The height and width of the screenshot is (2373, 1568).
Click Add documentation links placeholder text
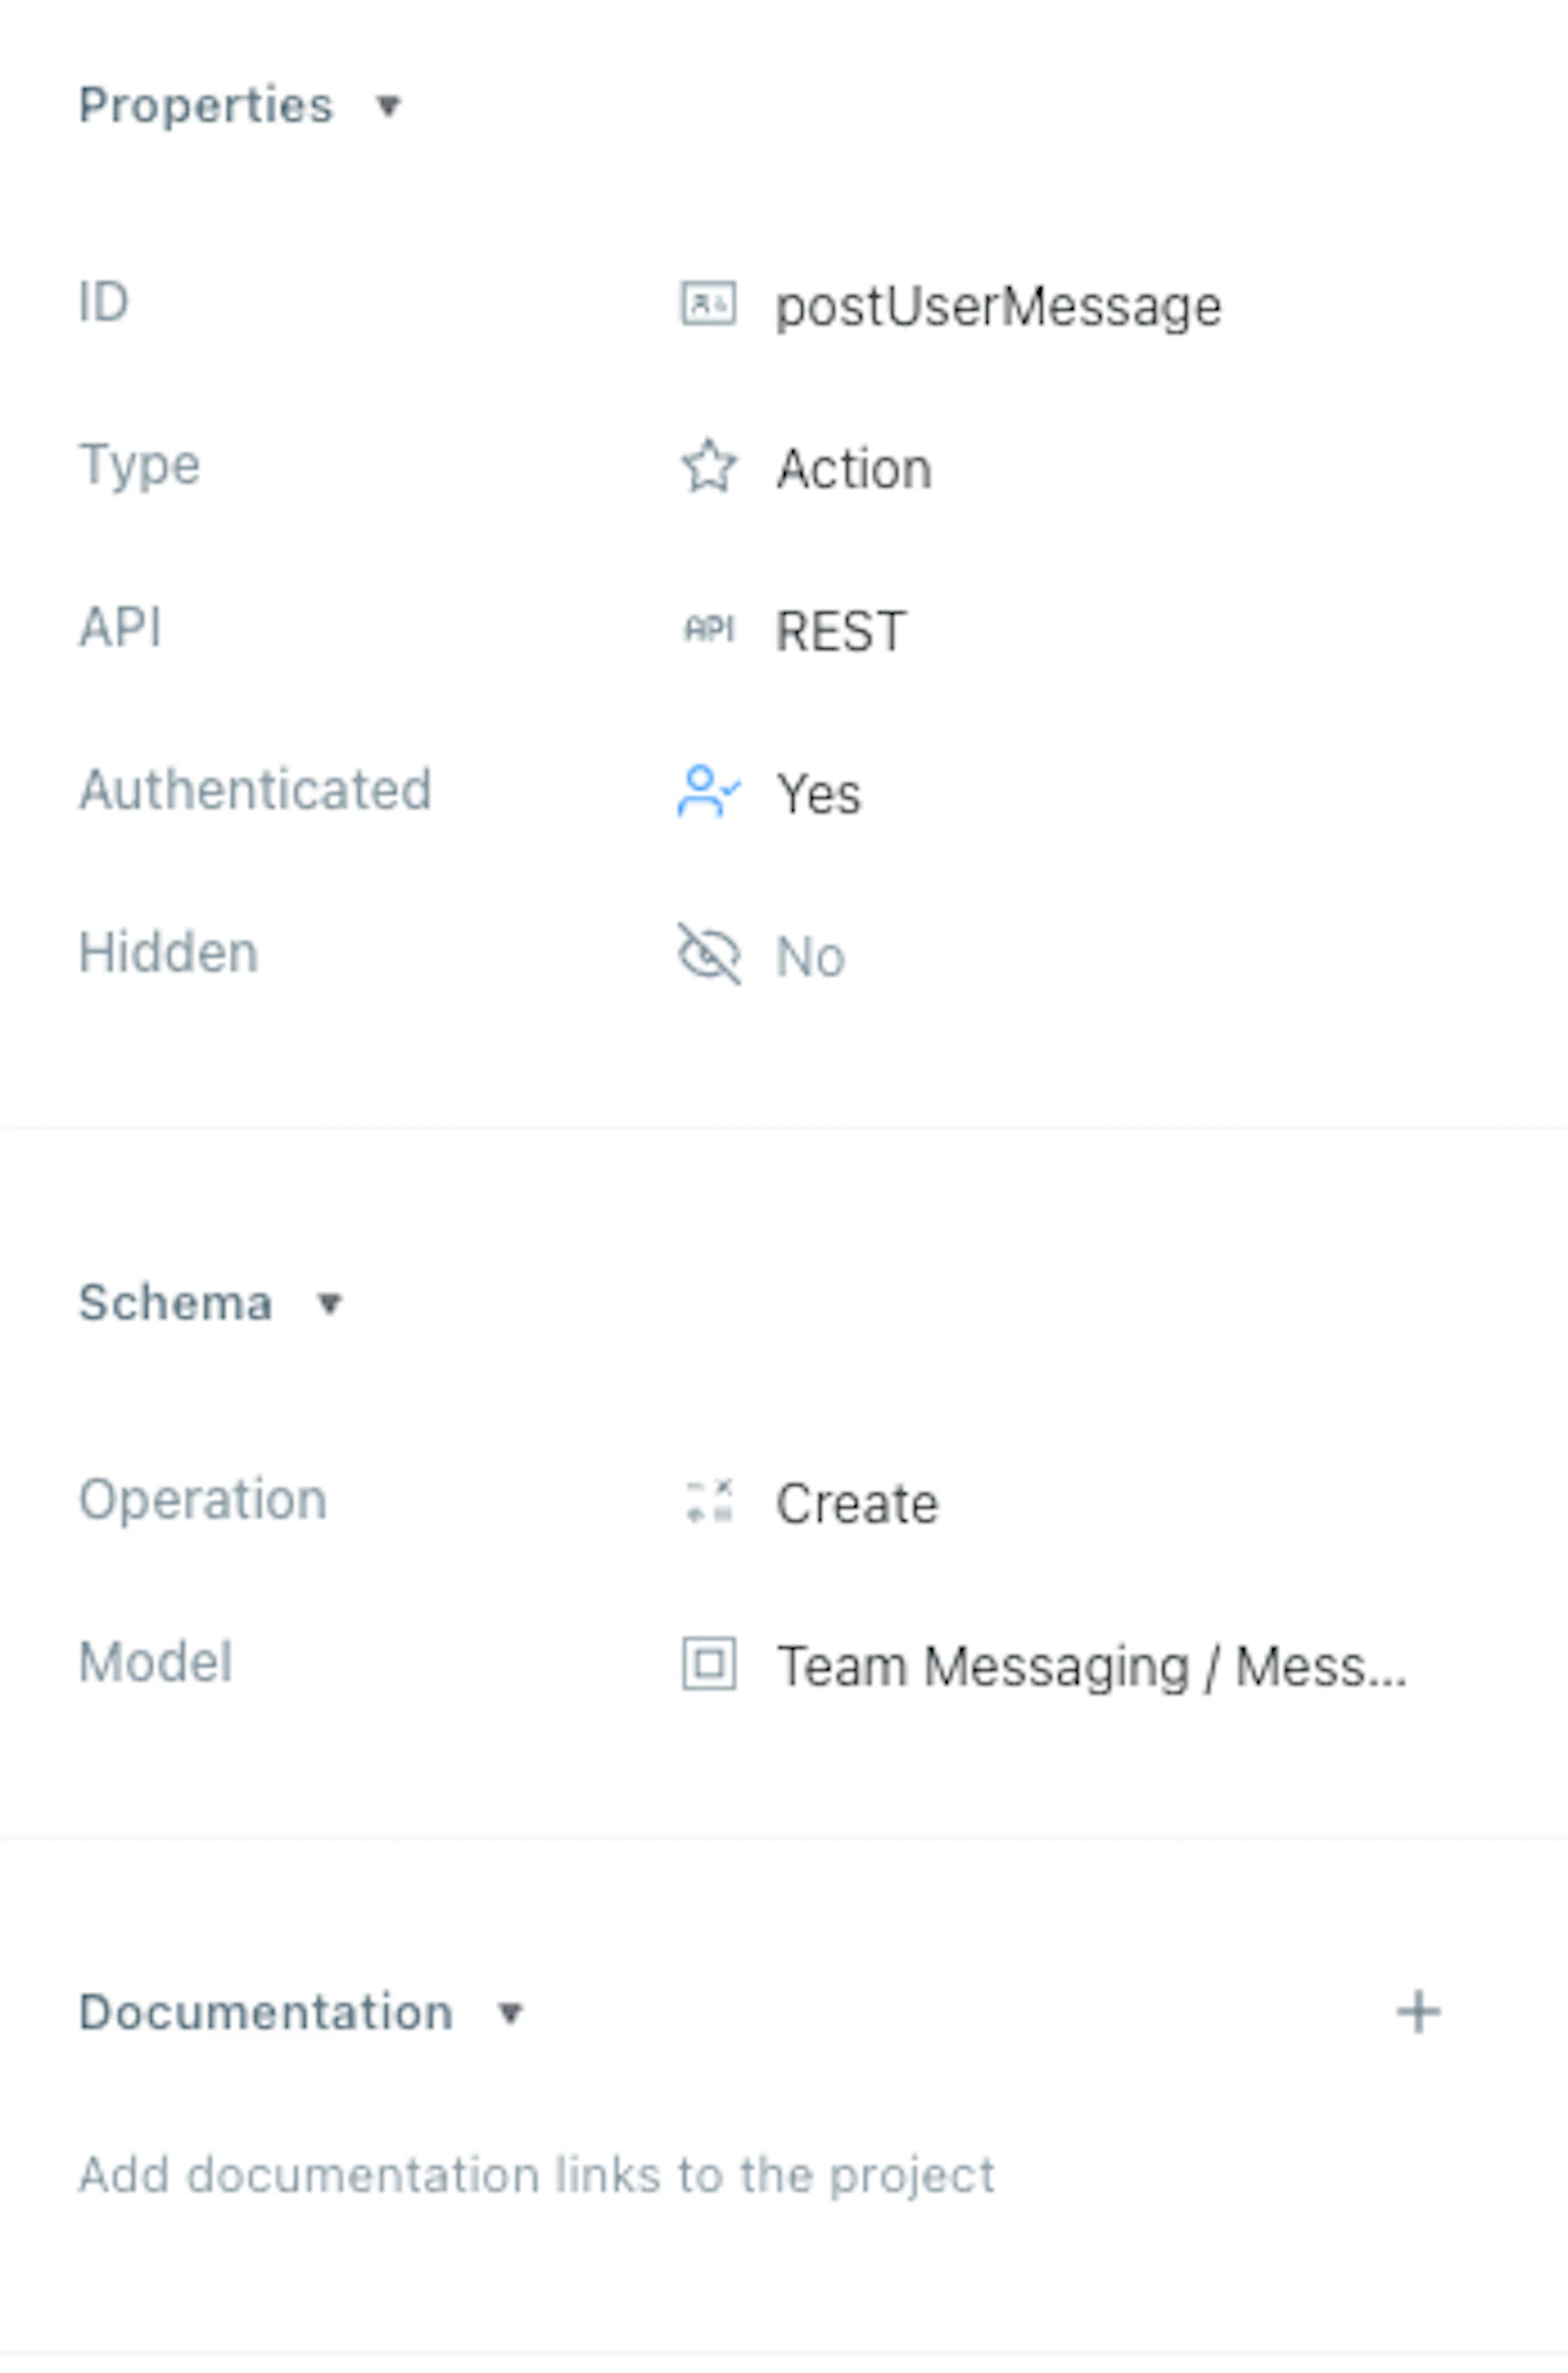tap(537, 2175)
